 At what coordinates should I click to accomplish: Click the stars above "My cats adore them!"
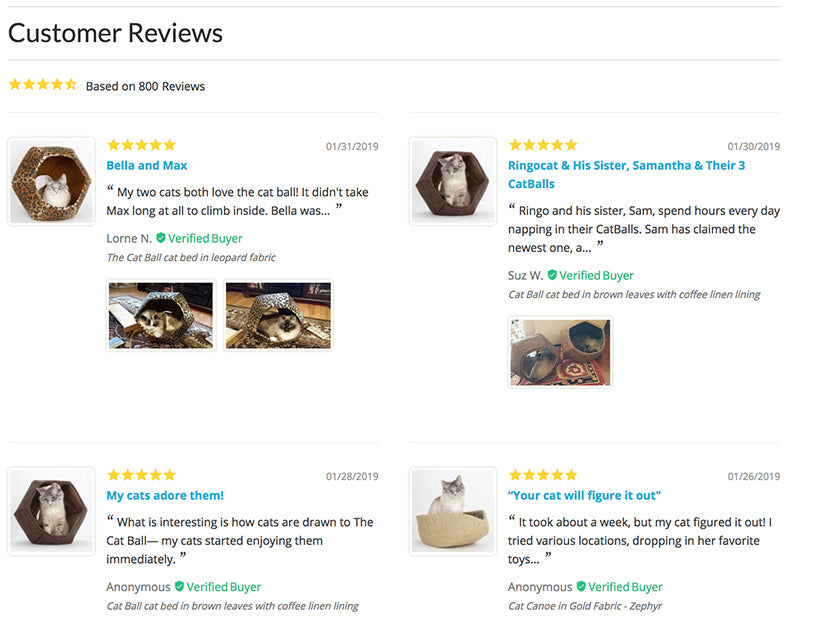pyautogui.click(x=141, y=475)
